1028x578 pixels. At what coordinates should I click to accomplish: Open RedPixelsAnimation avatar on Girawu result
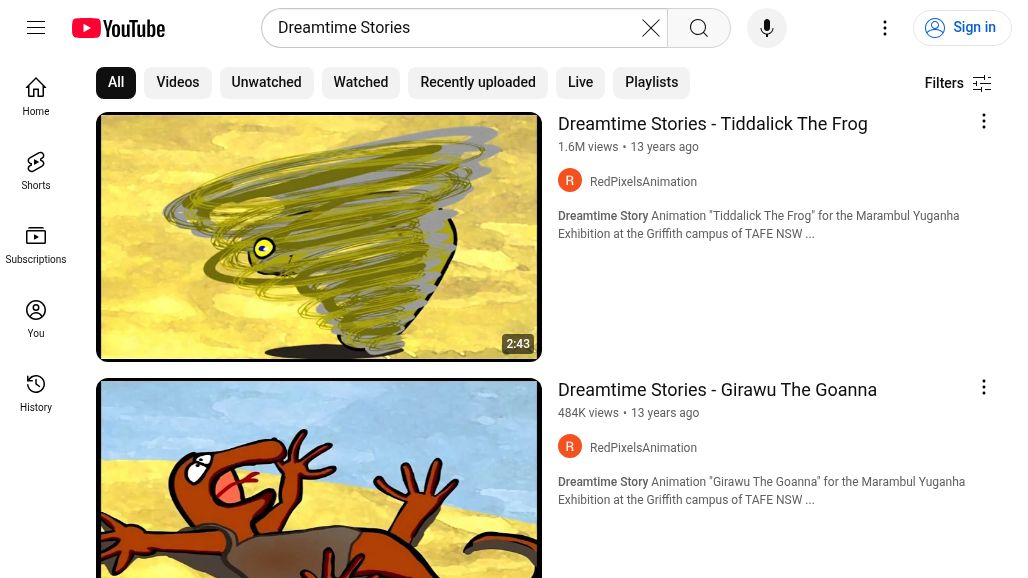(x=570, y=447)
